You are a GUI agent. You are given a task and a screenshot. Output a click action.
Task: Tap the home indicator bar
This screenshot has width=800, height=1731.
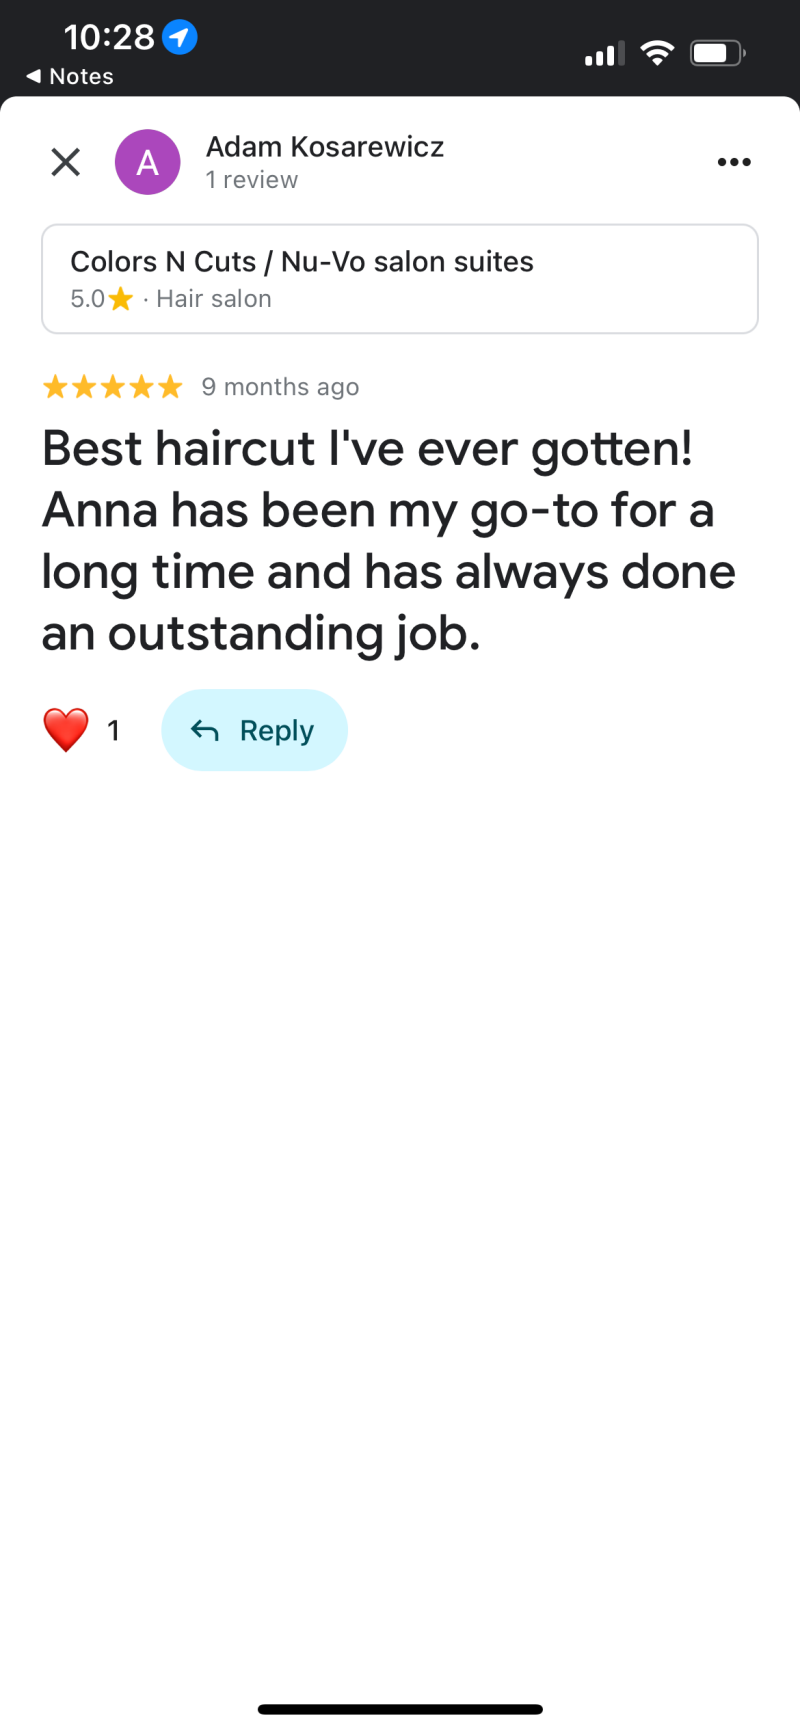[x=400, y=1709]
